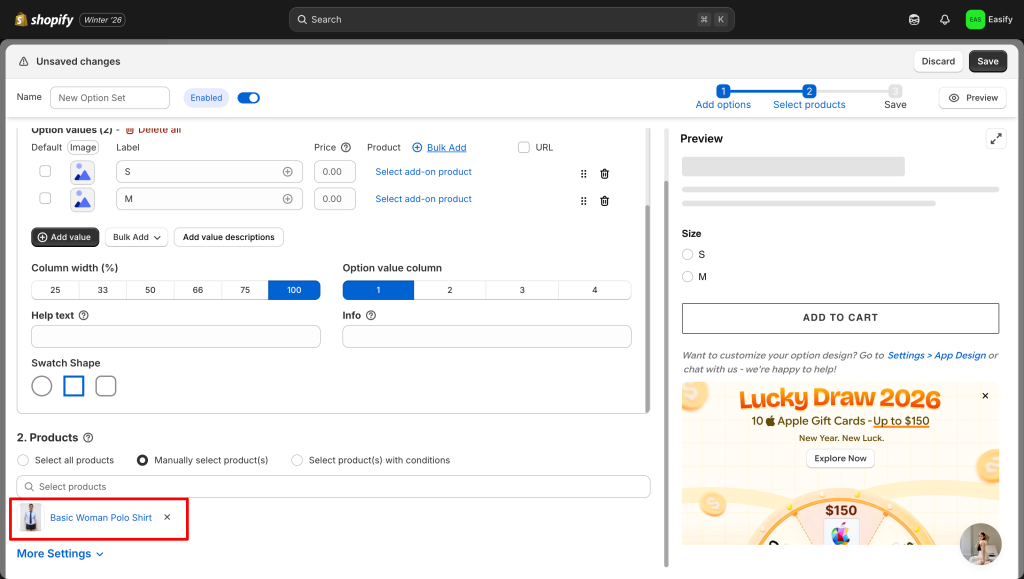
Task: Open the Bulk Add dropdown button
Action: click(x=135, y=237)
